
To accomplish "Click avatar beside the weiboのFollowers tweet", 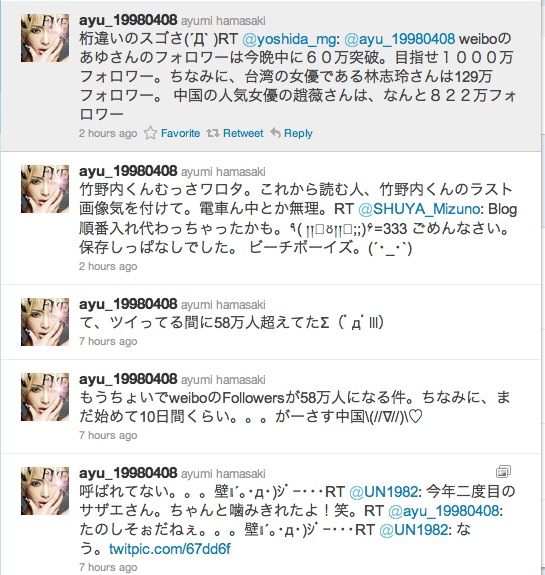I will click(x=45, y=397).
